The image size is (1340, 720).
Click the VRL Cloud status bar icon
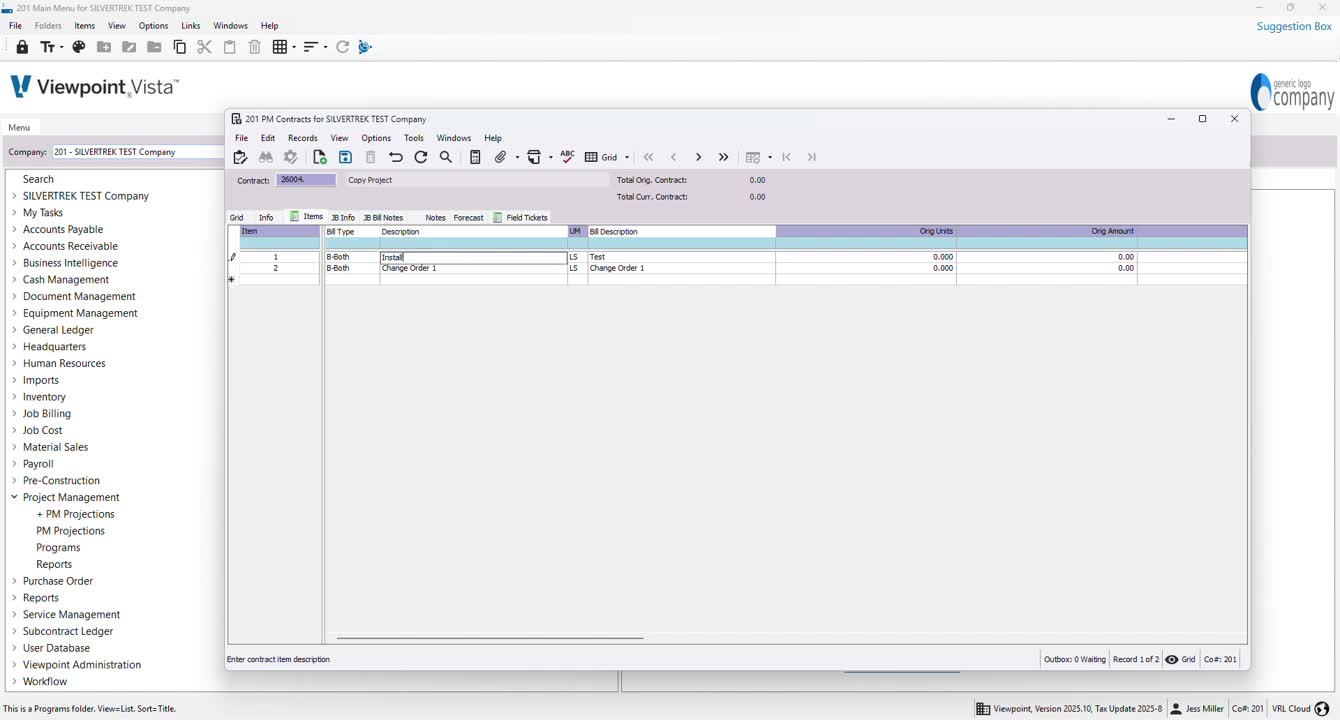1321,709
